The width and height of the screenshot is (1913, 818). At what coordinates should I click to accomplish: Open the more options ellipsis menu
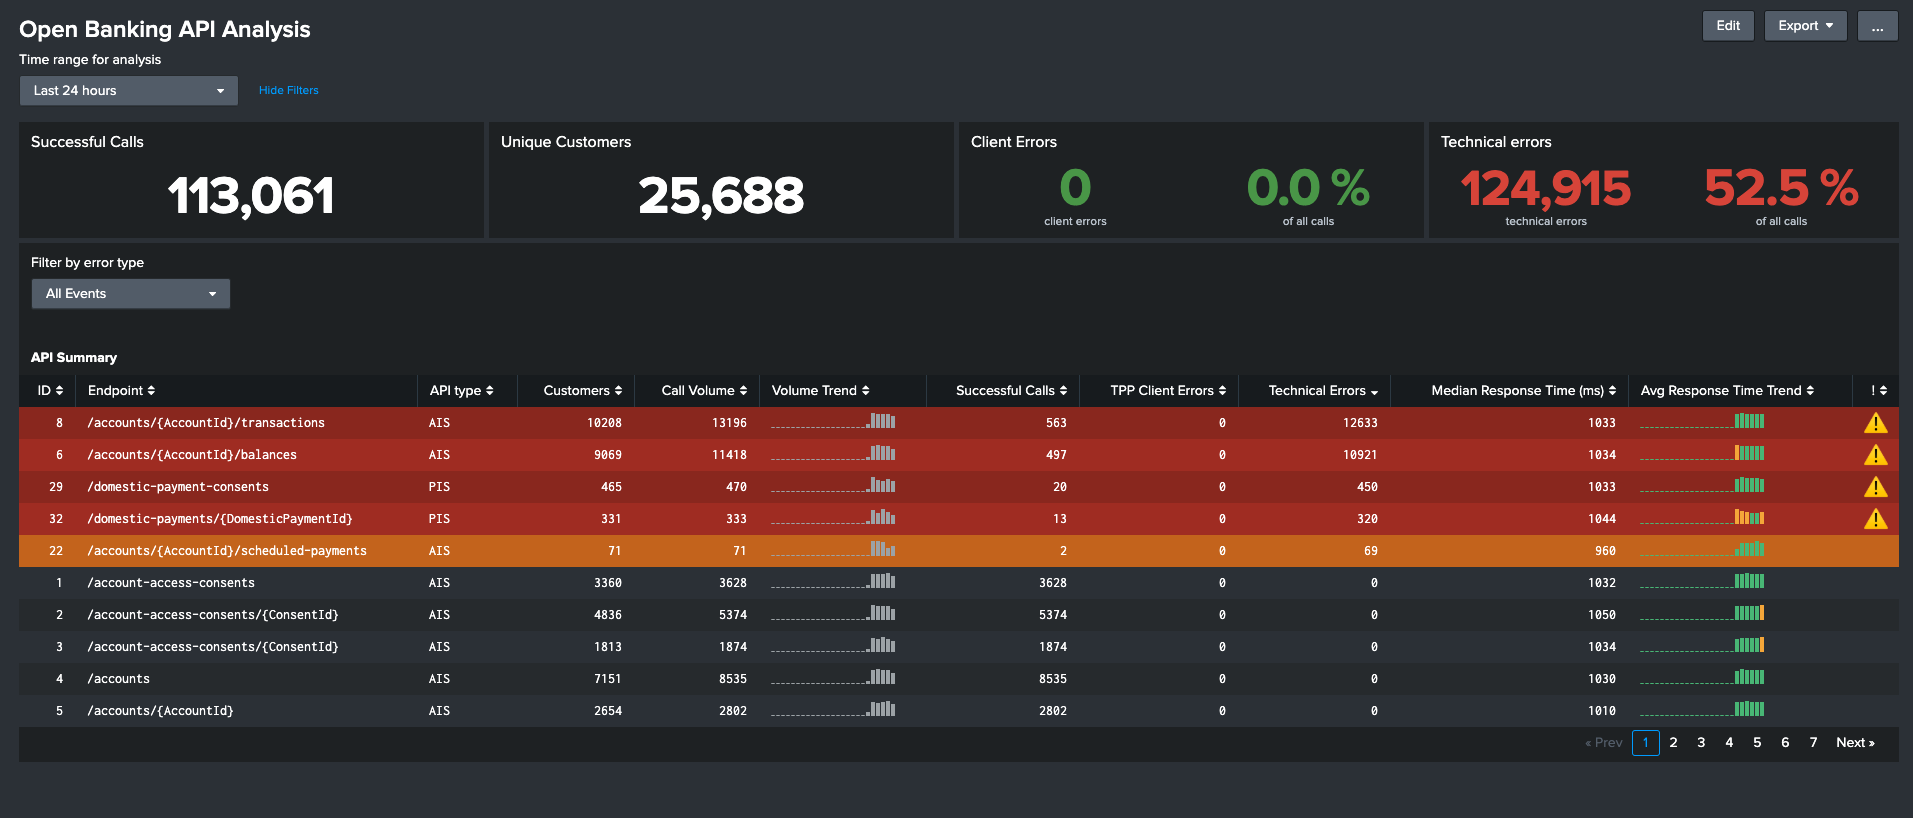1877,26
